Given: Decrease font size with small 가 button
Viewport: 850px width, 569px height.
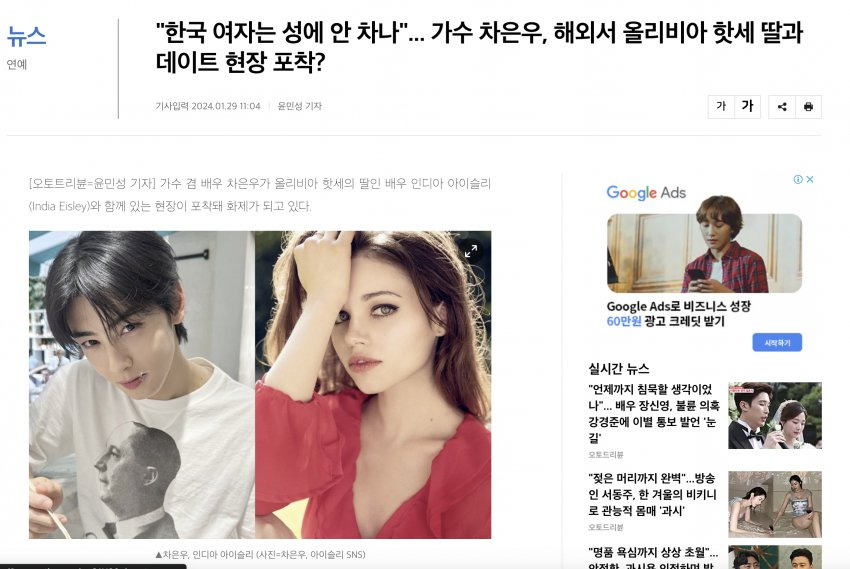Looking at the screenshot, I should click(721, 107).
